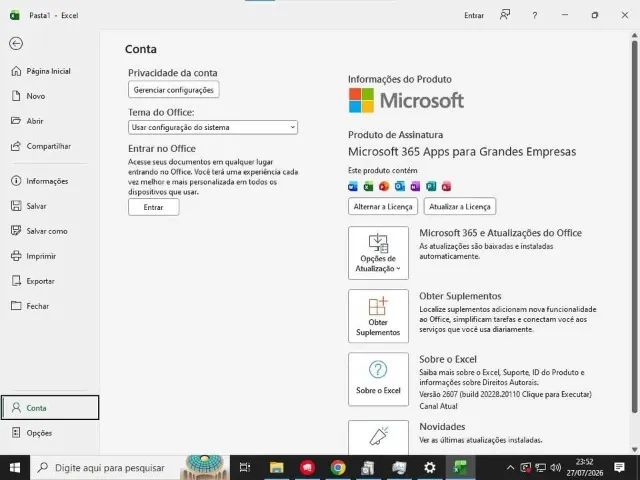Click the network icon in the system tray

tap(540, 468)
